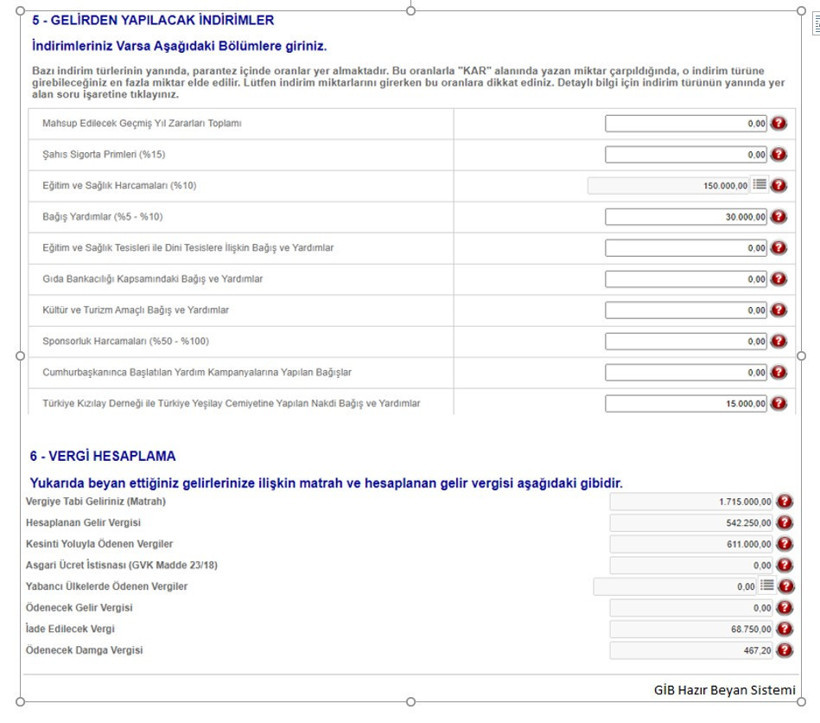Click help icon for Asgari Ücret İstisnası
Screen dimensions: 820x723
(785, 565)
